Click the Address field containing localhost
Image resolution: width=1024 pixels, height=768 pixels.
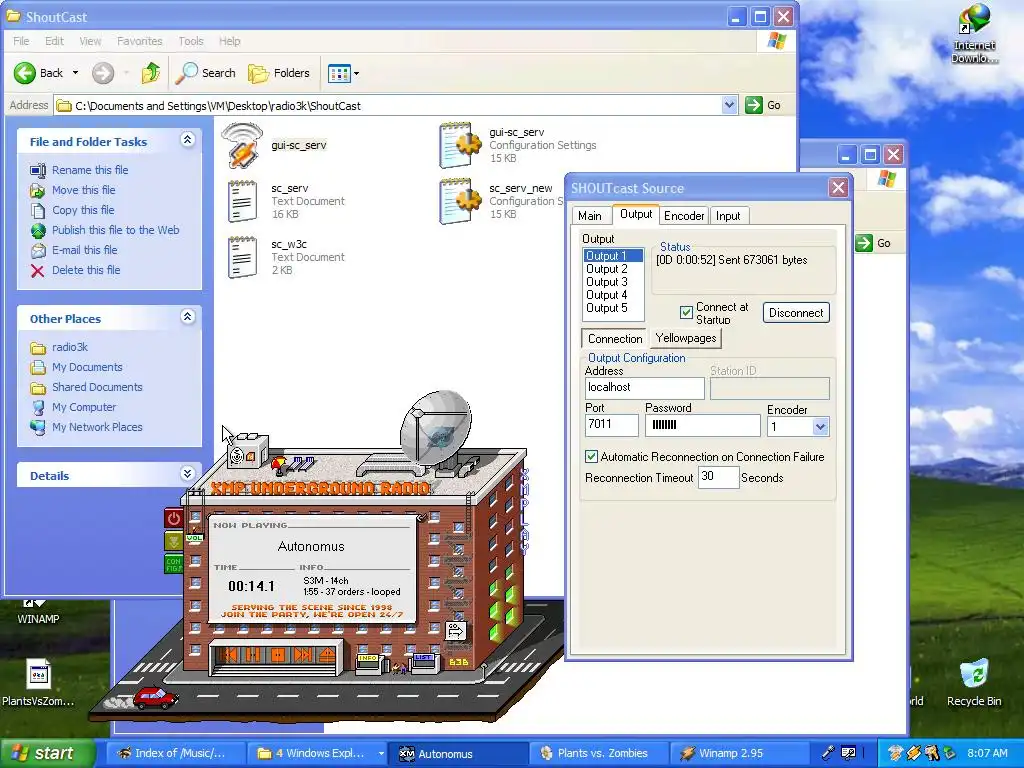tap(644, 387)
